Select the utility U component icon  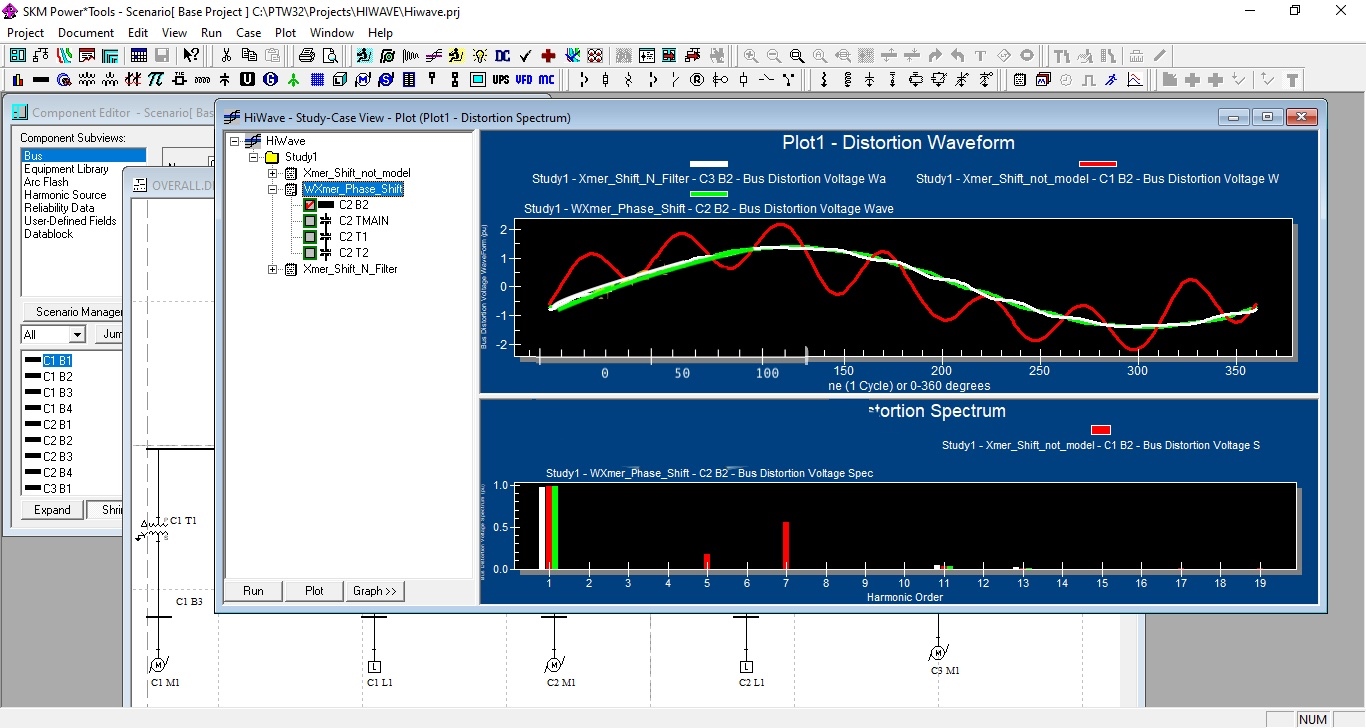247,79
